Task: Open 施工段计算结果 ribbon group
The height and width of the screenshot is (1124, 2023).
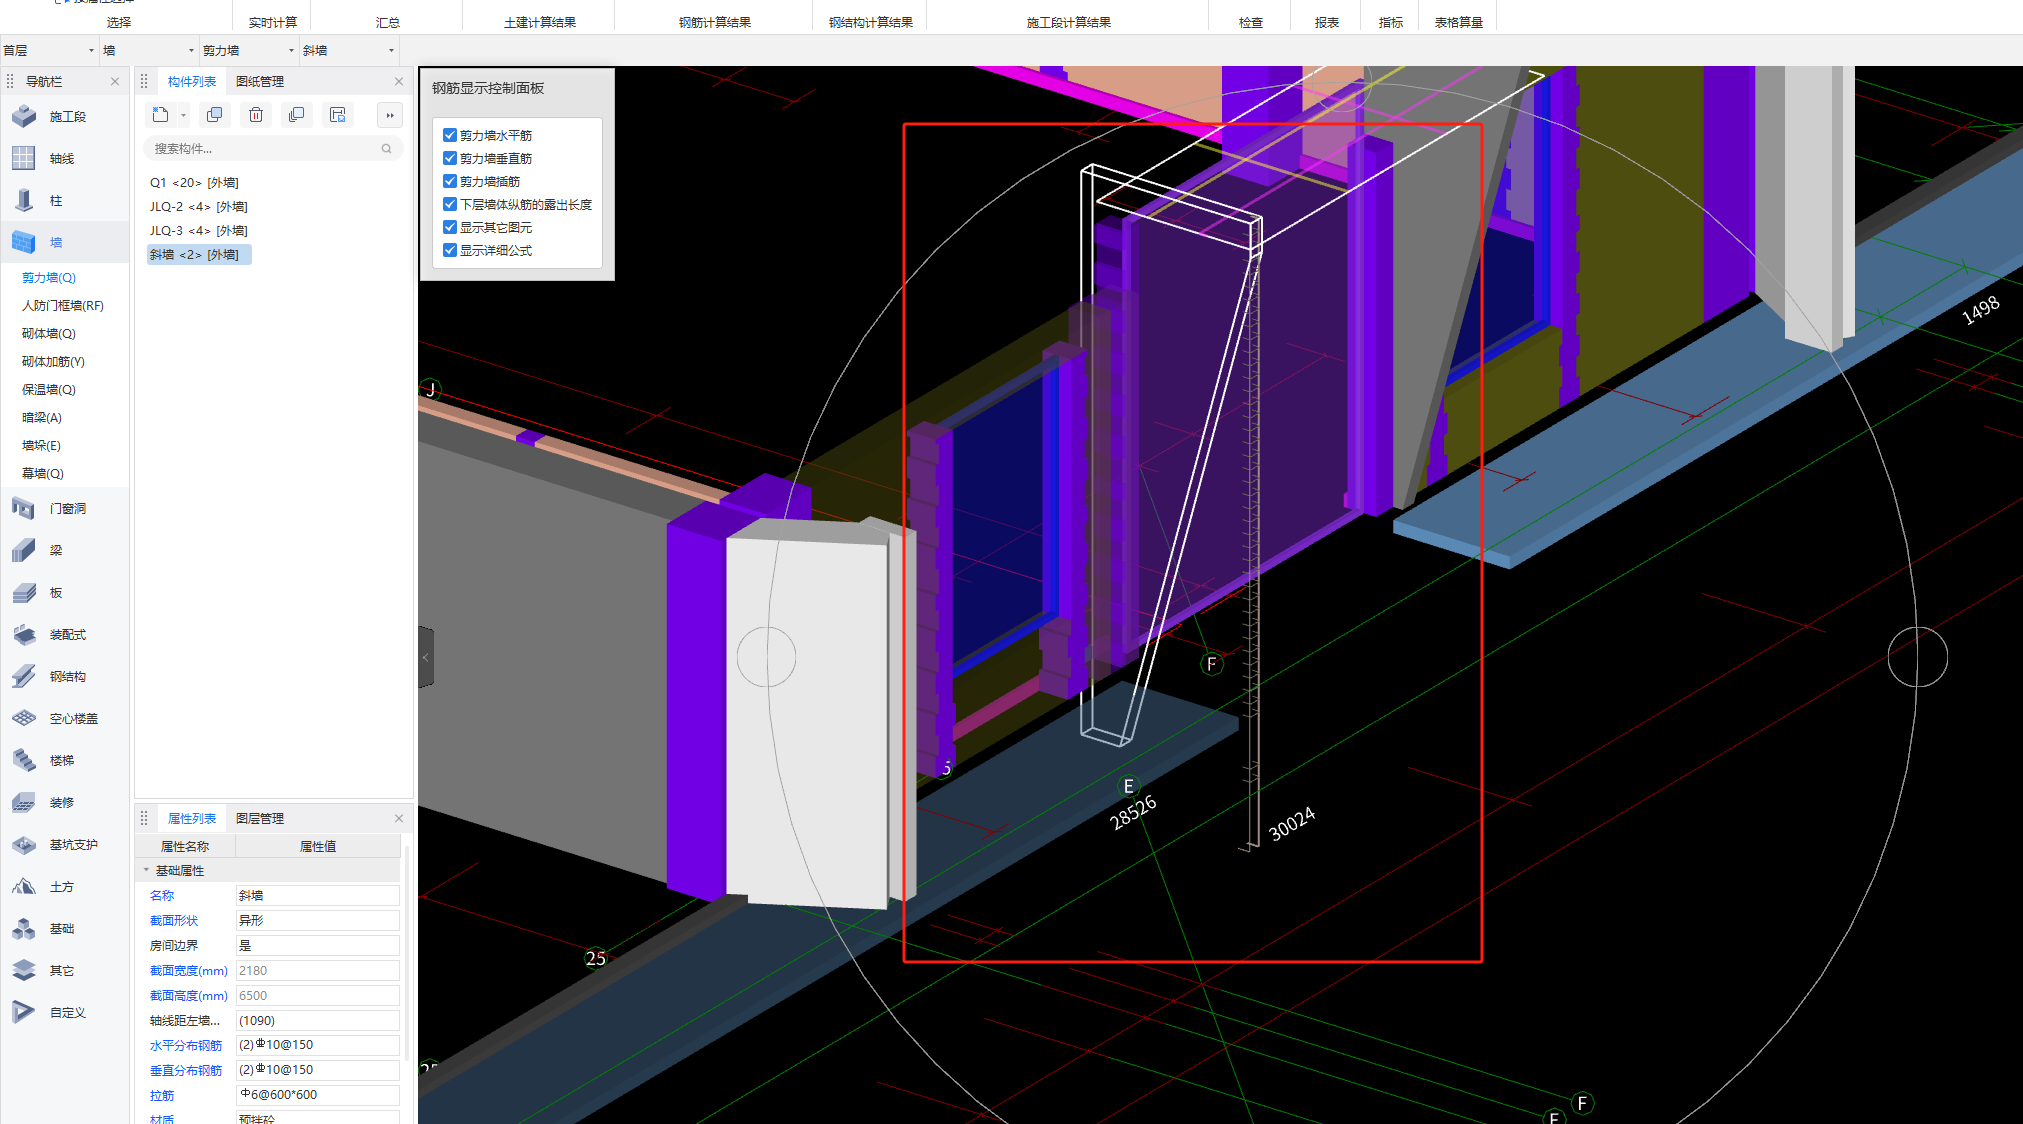Action: [x=1069, y=22]
